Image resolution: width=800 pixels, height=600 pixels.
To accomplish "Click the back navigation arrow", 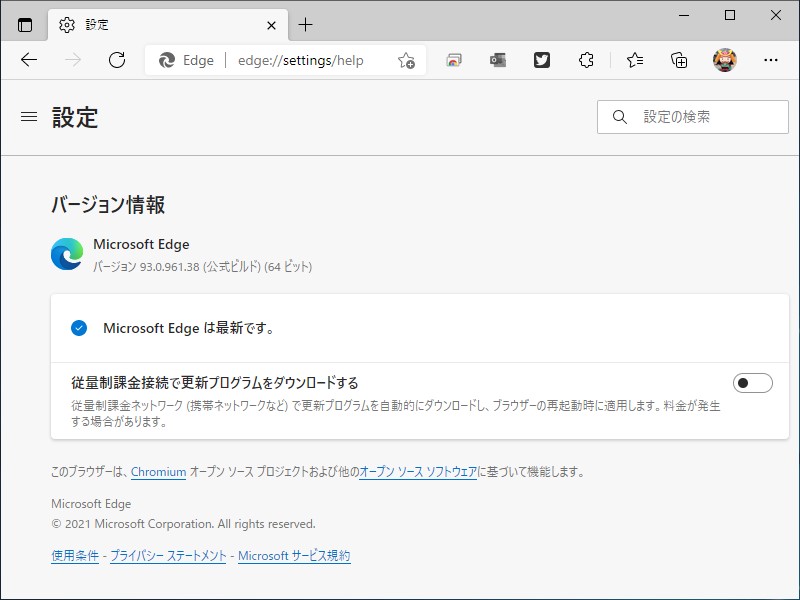I will click(x=29, y=60).
